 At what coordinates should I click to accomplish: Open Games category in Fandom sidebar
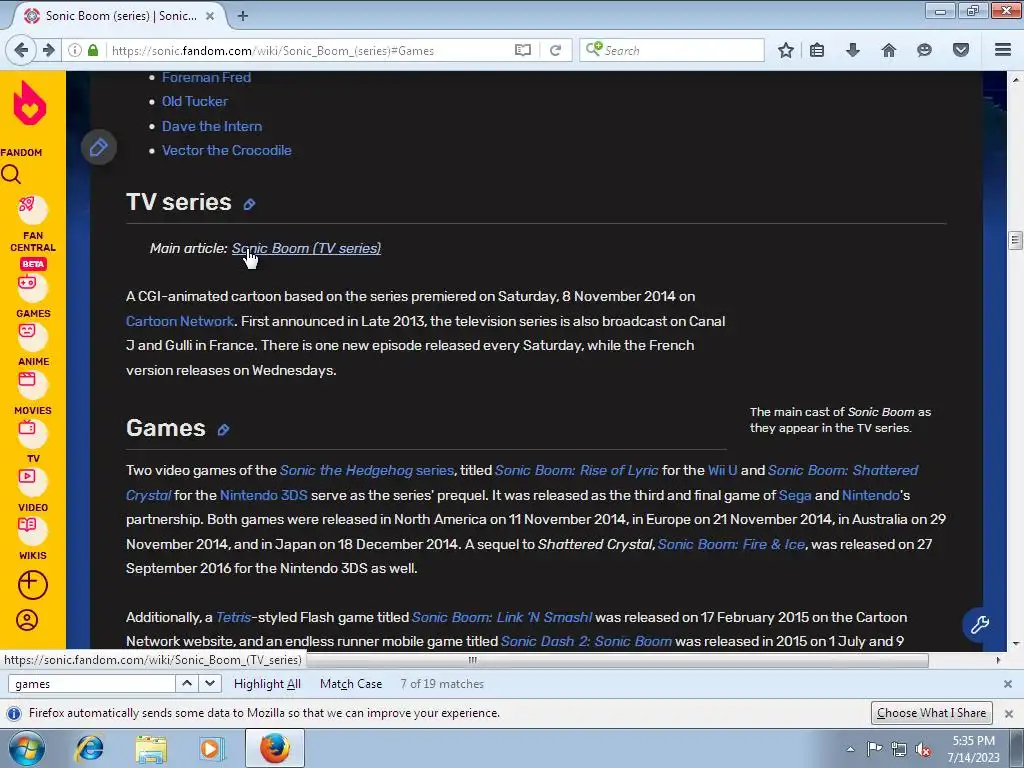click(x=33, y=296)
